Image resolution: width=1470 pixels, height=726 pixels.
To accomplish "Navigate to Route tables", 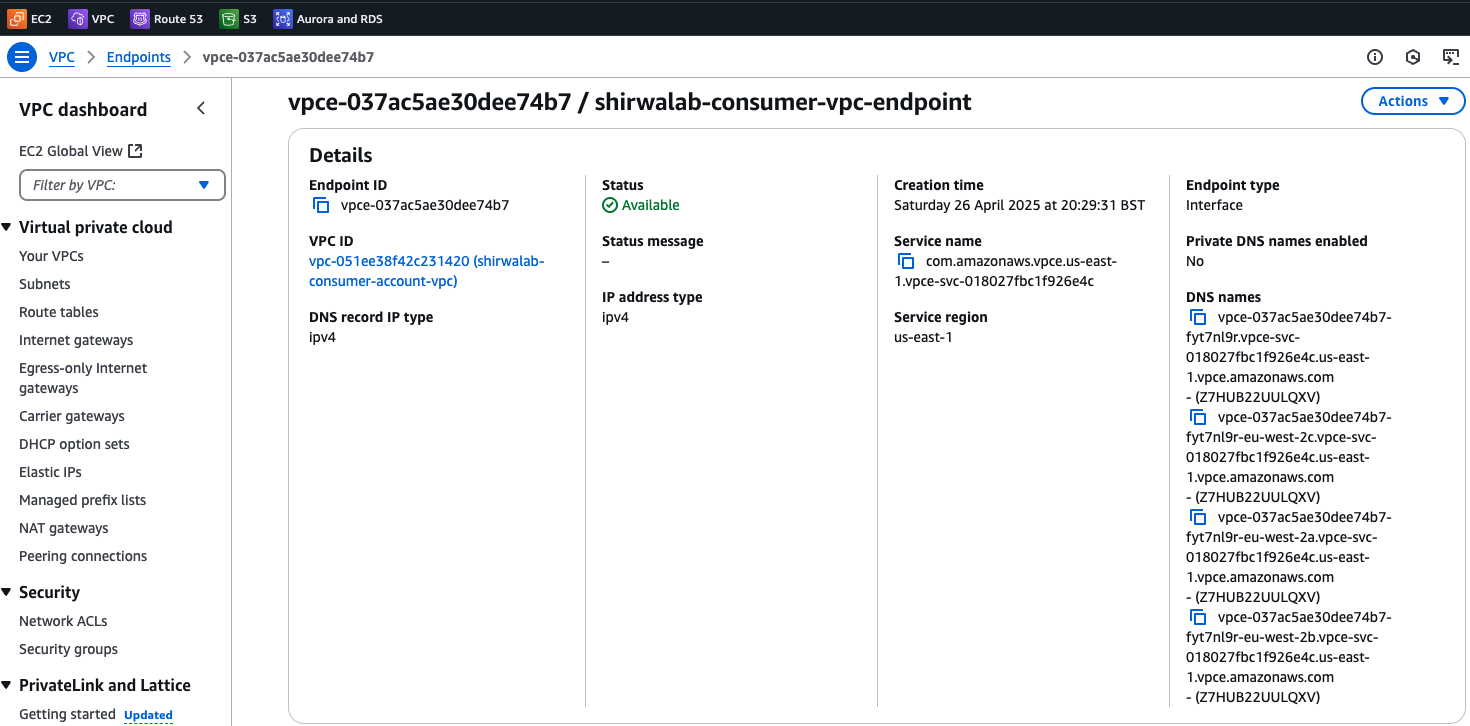I will (59, 312).
